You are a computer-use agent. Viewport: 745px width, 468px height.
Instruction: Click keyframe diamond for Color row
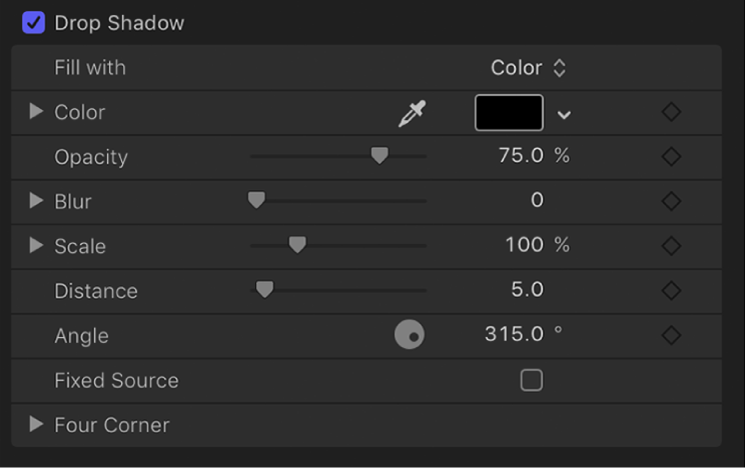[x=672, y=112]
